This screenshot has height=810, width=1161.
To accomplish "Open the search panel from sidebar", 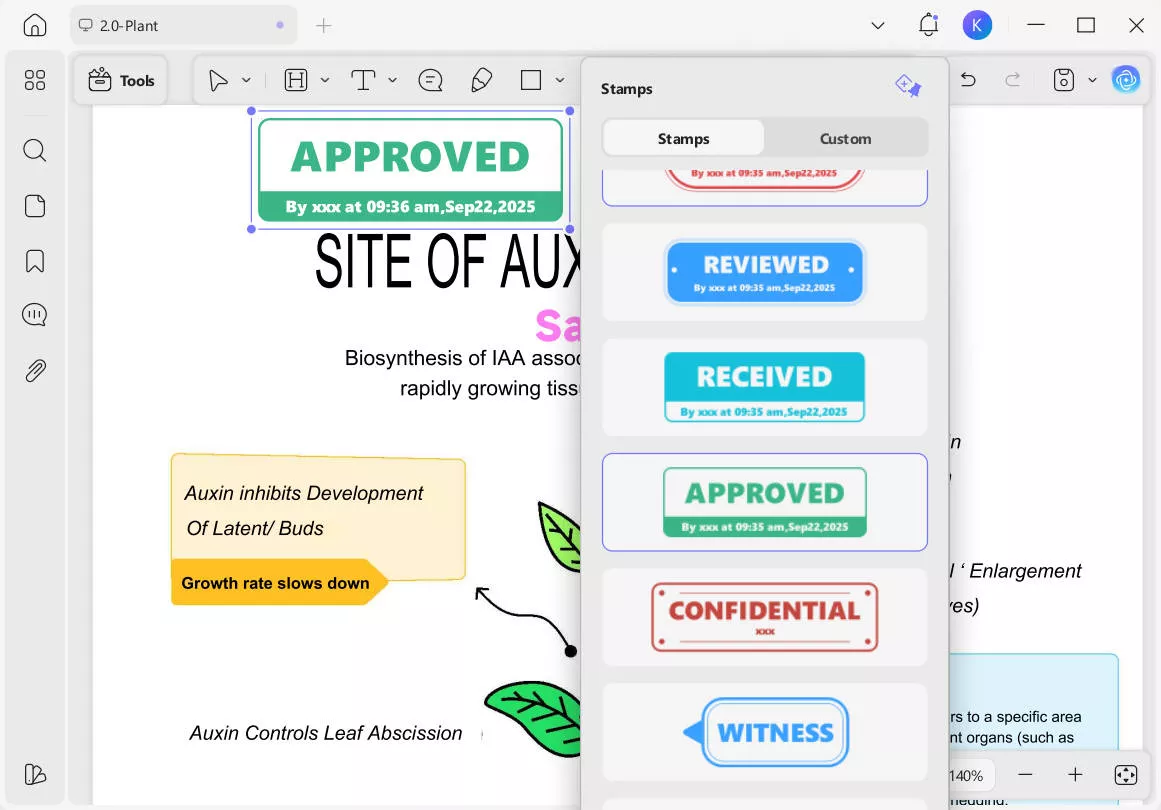I will [x=35, y=151].
